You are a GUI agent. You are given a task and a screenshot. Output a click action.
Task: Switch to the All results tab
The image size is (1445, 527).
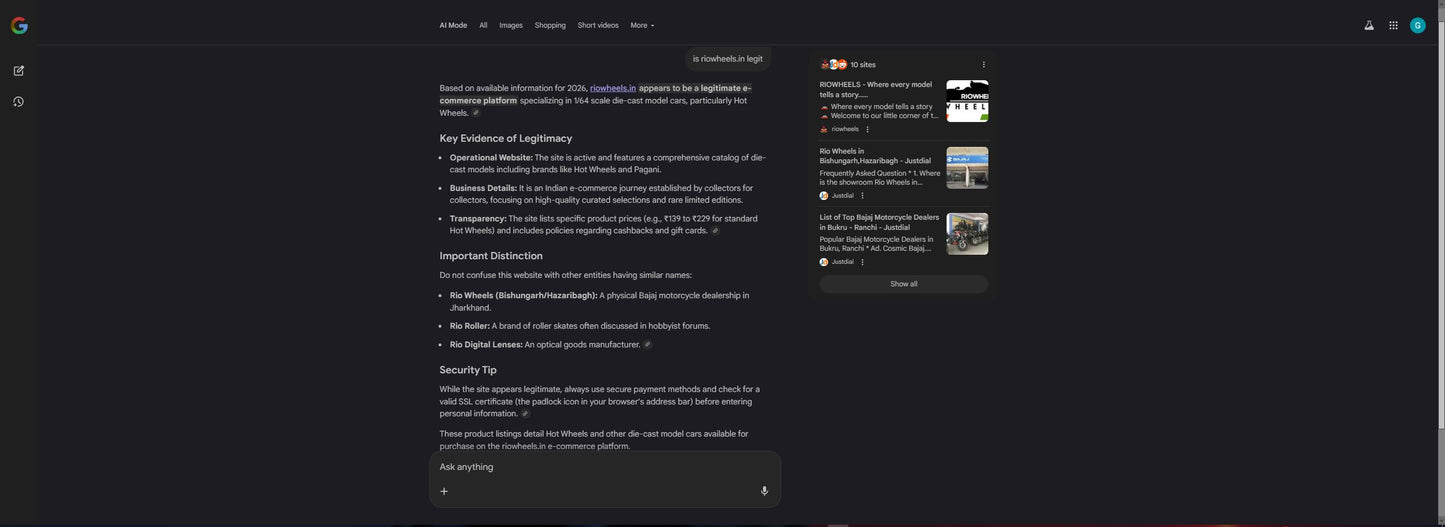pos(483,25)
